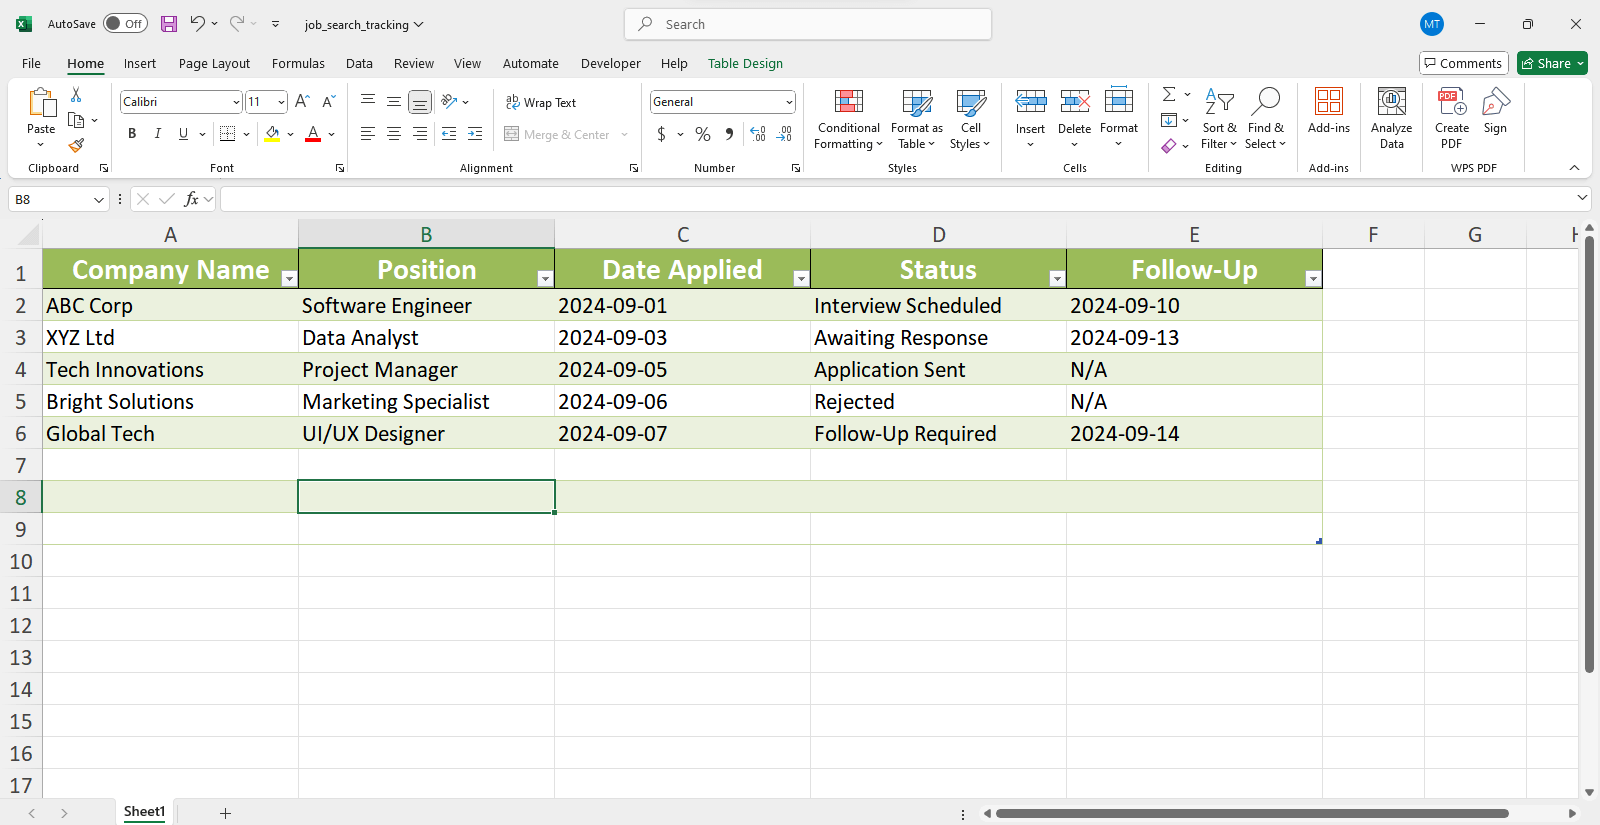Click the Increase Indent icon
Screen dimensions: 1600x825
point(475,134)
